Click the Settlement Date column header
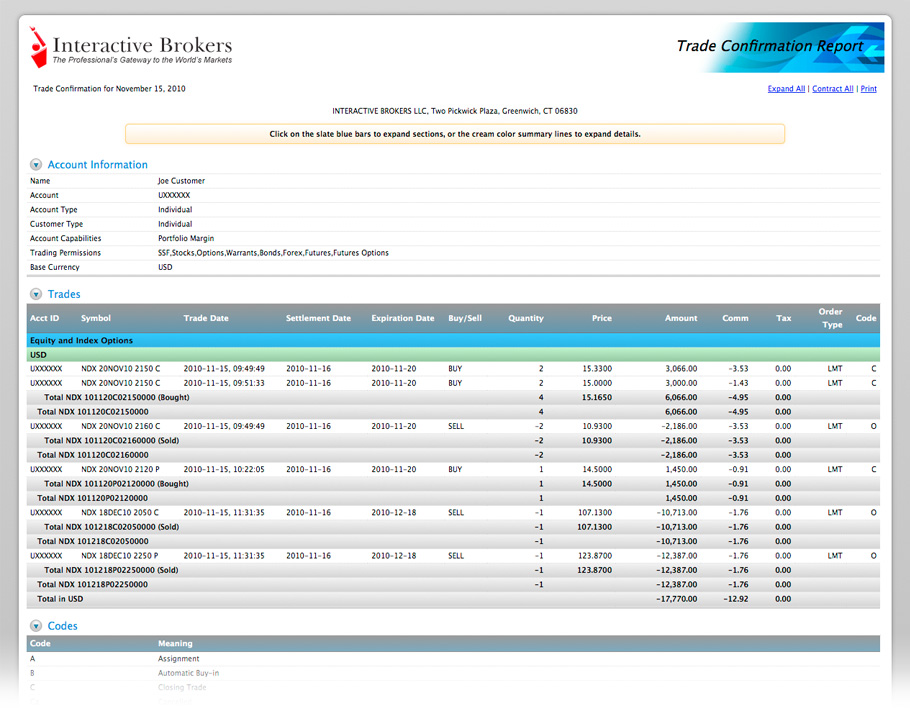 coord(318,318)
